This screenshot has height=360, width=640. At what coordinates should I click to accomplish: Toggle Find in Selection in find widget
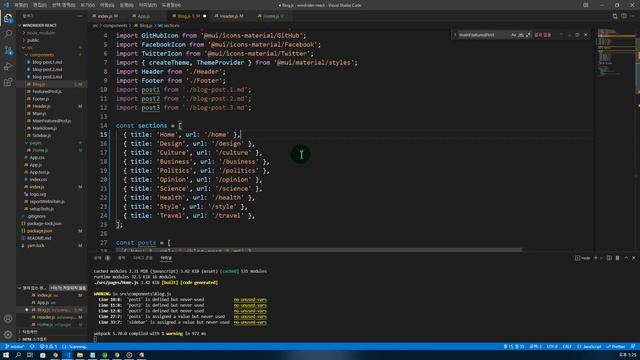pos(577,35)
